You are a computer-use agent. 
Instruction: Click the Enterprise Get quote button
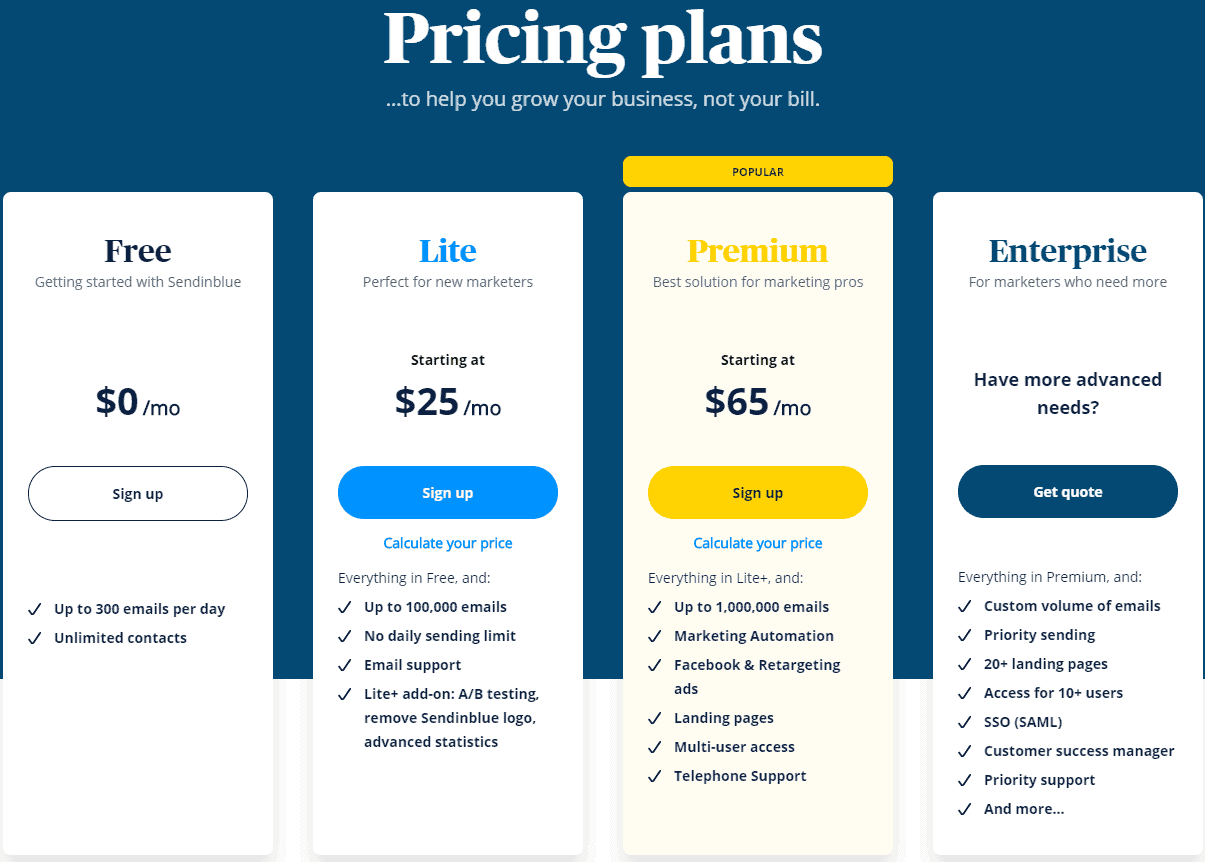(x=1068, y=492)
